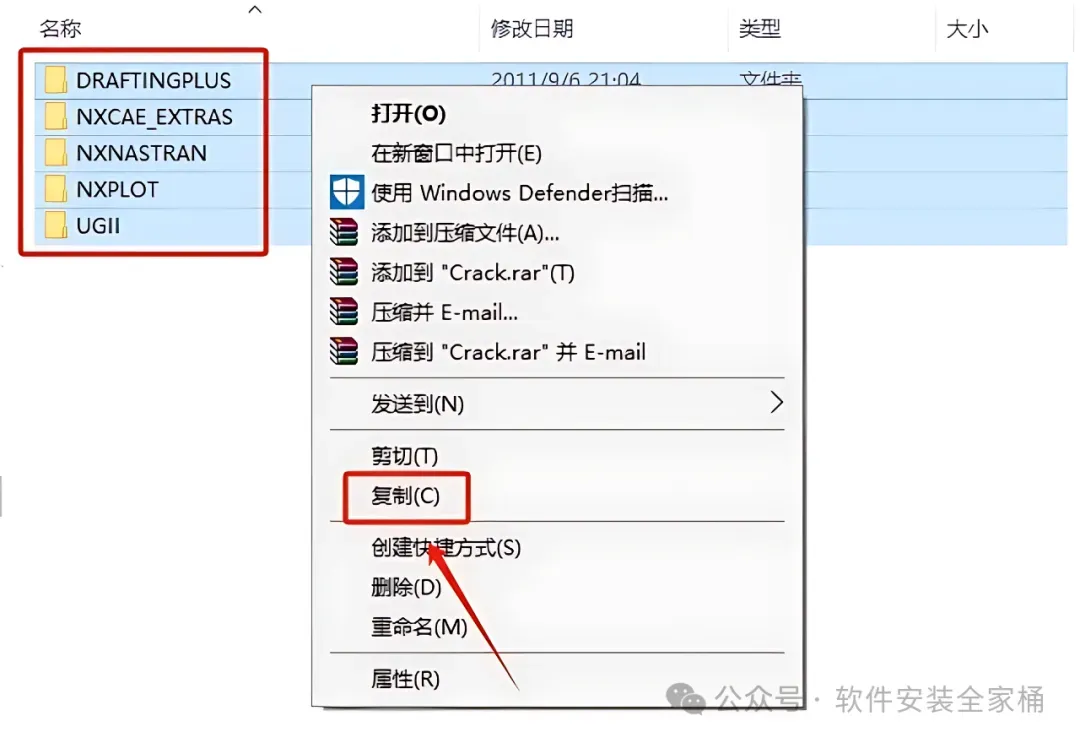The height and width of the screenshot is (743, 1080).
Task: Click the Windows Defender shield icon
Action: tap(346, 192)
